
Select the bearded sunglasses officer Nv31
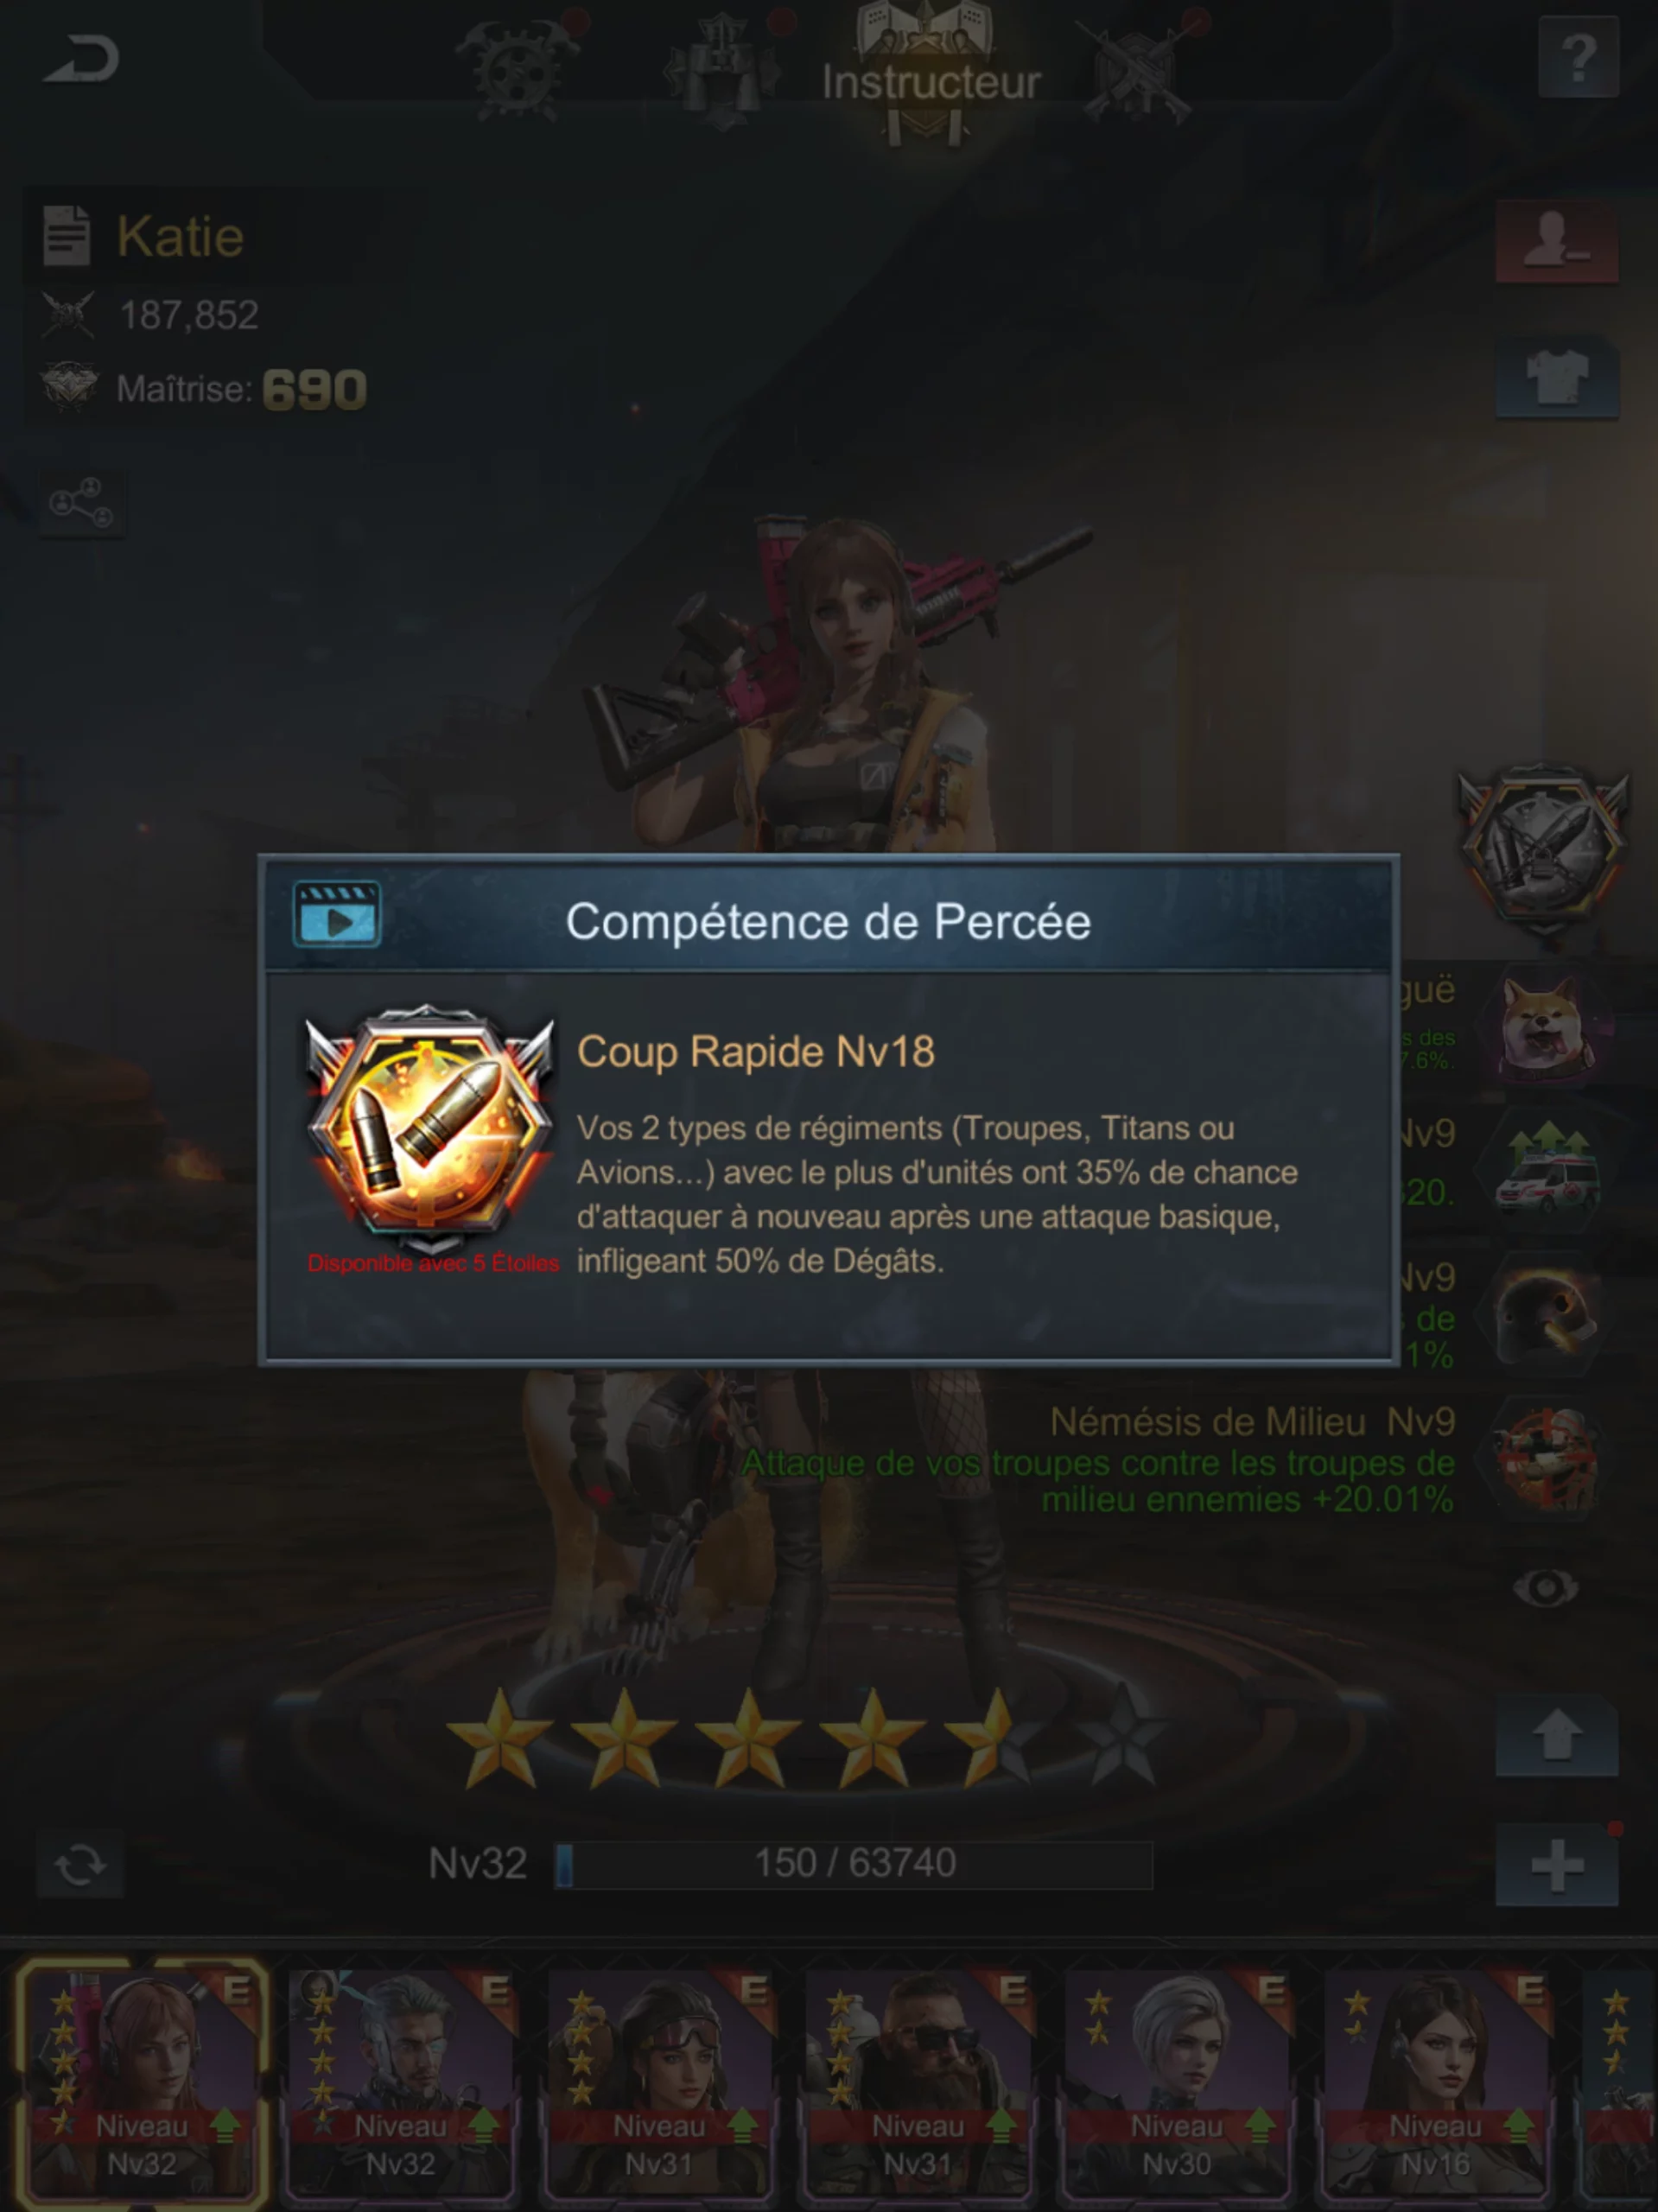pyautogui.click(x=917, y=2083)
